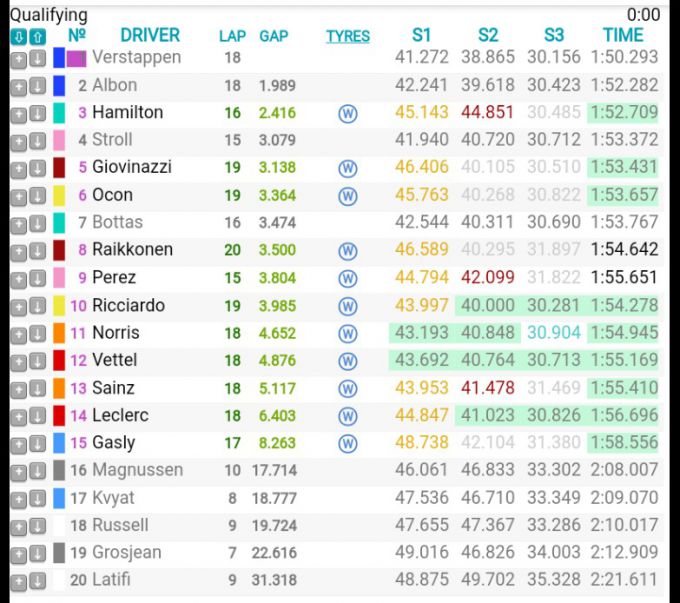Screen dimensions: 680x603
Task: Click the wet tyre icon for Giovinazzi
Action: (348, 168)
